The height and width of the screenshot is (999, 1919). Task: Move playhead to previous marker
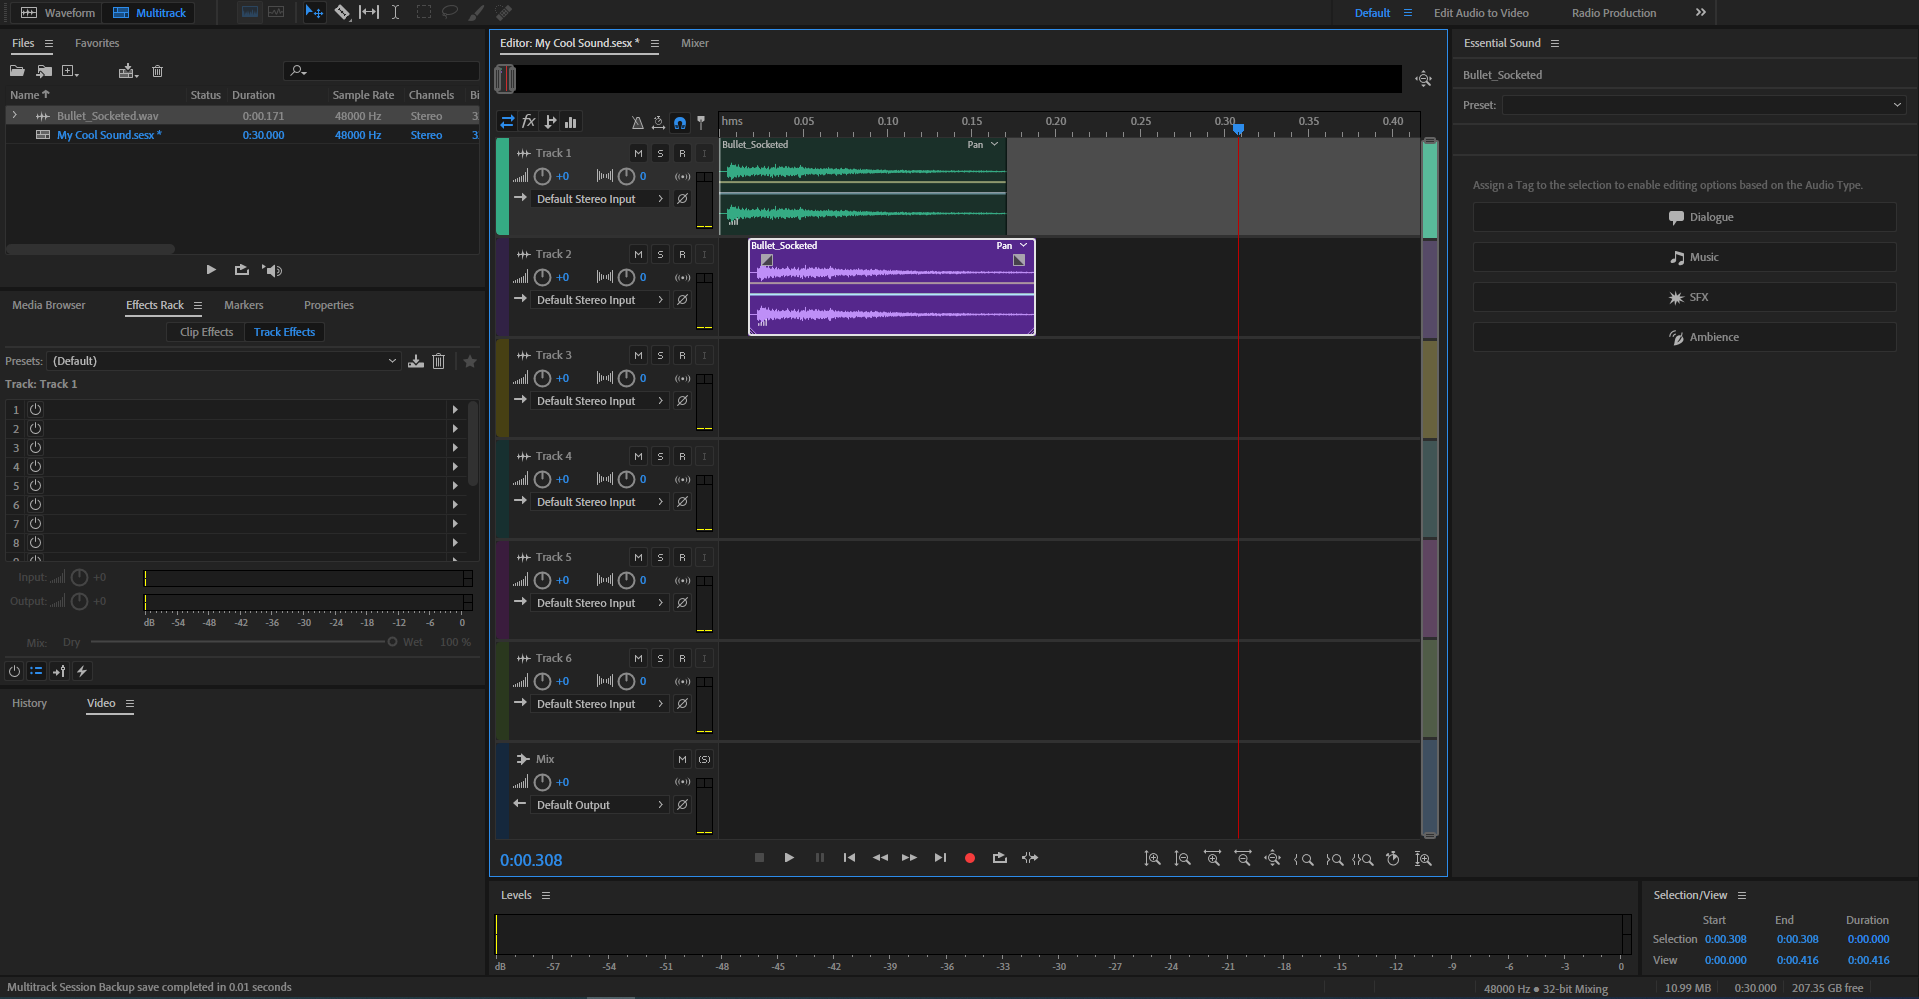tap(849, 858)
